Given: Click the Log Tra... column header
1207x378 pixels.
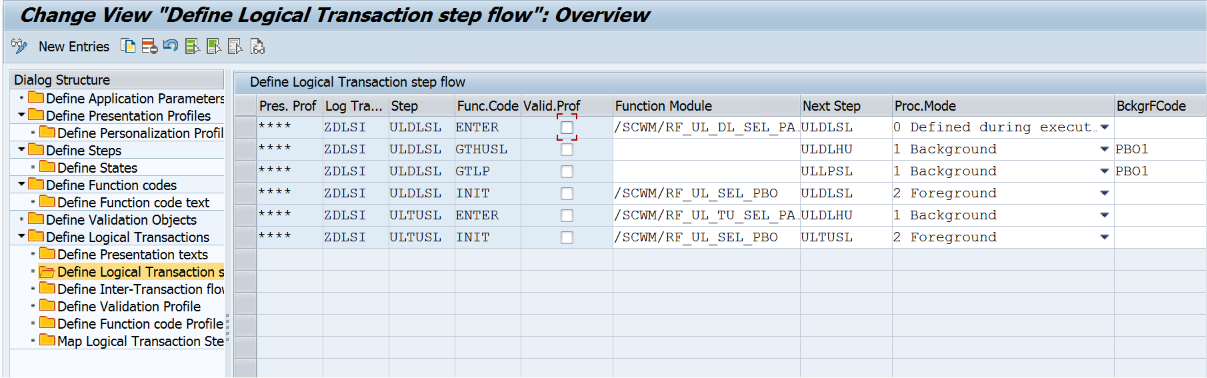Looking at the screenshot, I should pyautogui.click(x=354, y=106).
